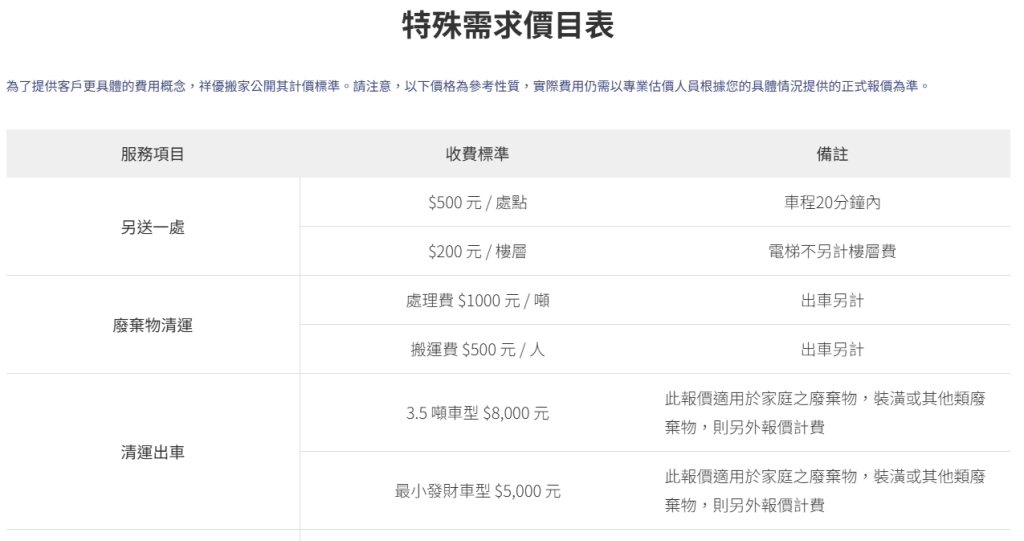Click the 電梯不另計樓層費 note
Image resolution: width=1024 pixels, height=541 pixels.
832,252
